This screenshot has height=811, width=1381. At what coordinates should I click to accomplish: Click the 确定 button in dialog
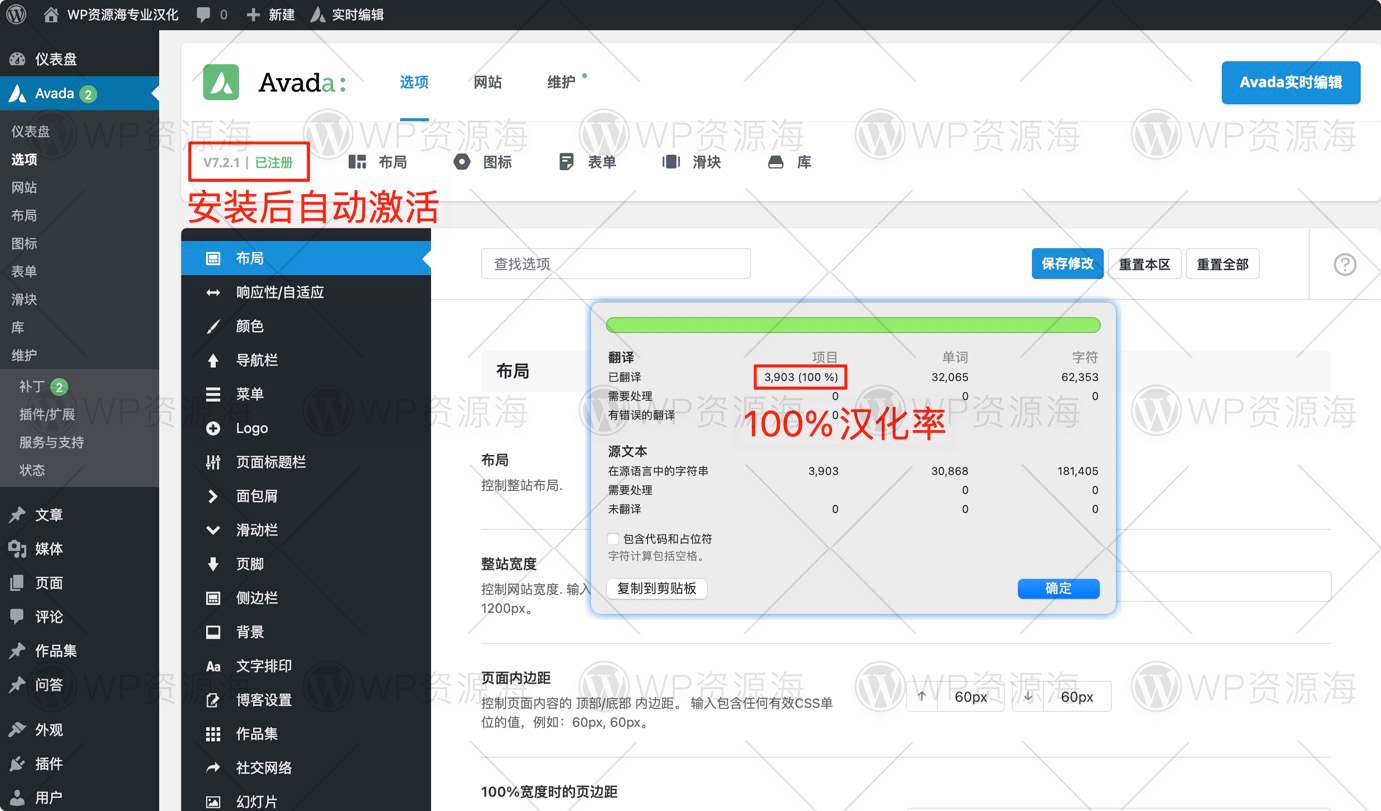[1058, 588]
